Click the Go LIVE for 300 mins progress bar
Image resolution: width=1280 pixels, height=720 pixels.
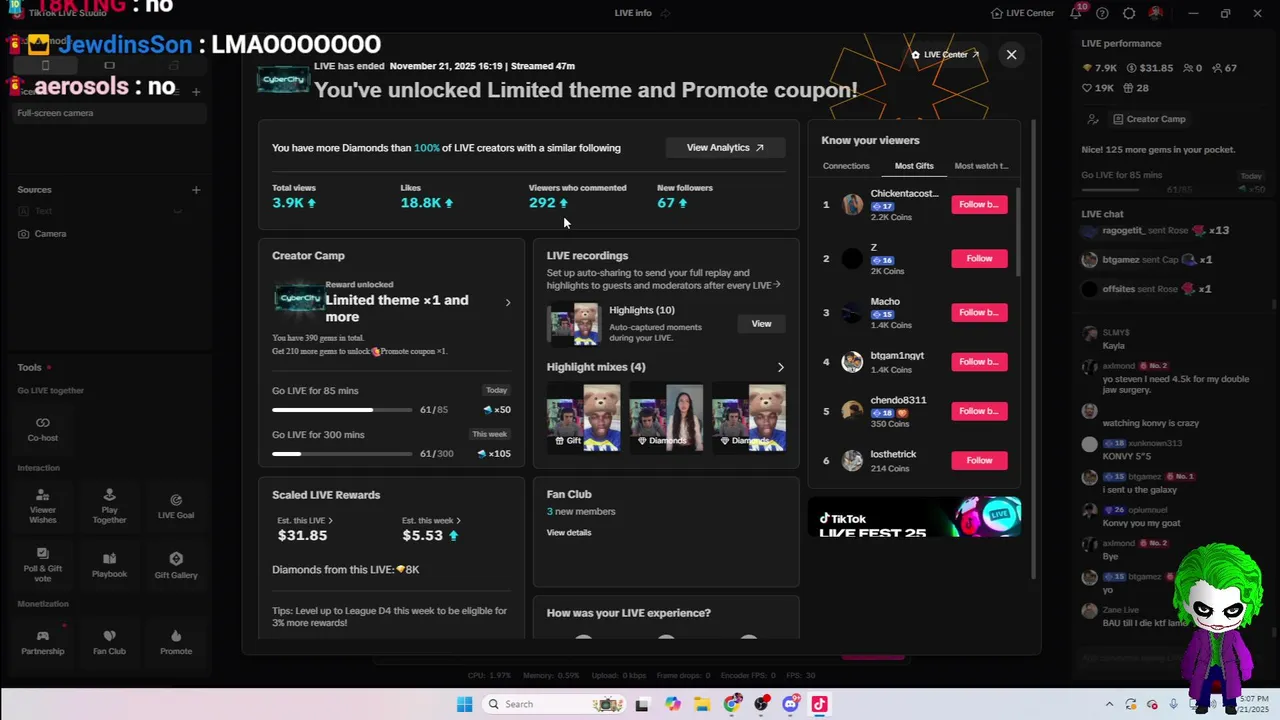coord(342,454)
